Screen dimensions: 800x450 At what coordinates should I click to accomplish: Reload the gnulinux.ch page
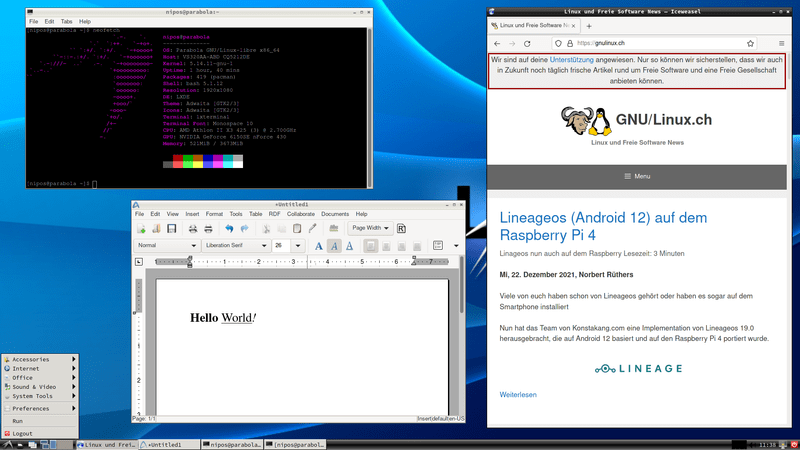527,43
